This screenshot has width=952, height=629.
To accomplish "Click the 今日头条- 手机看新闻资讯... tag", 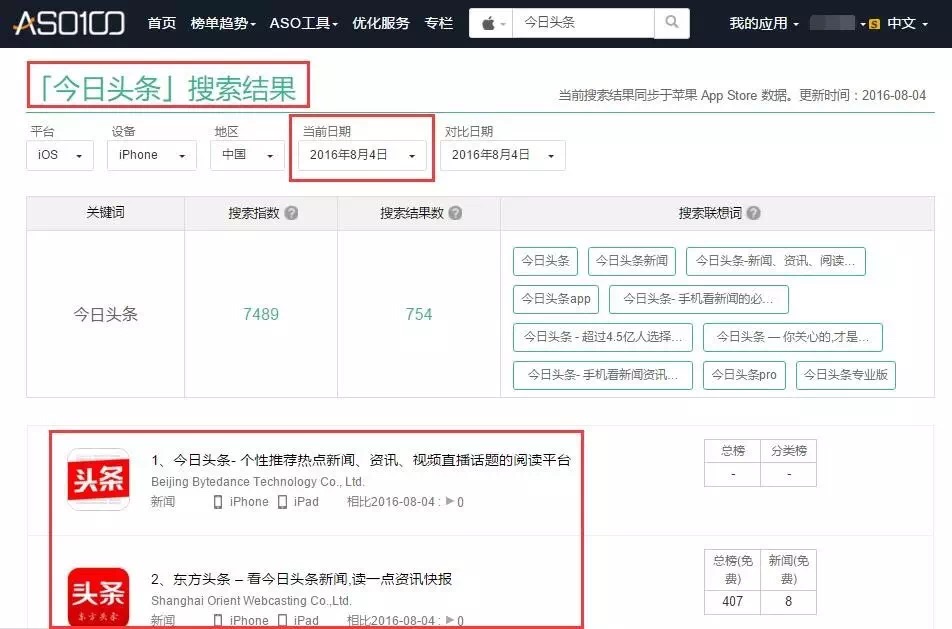I will (x=602, y=375).
